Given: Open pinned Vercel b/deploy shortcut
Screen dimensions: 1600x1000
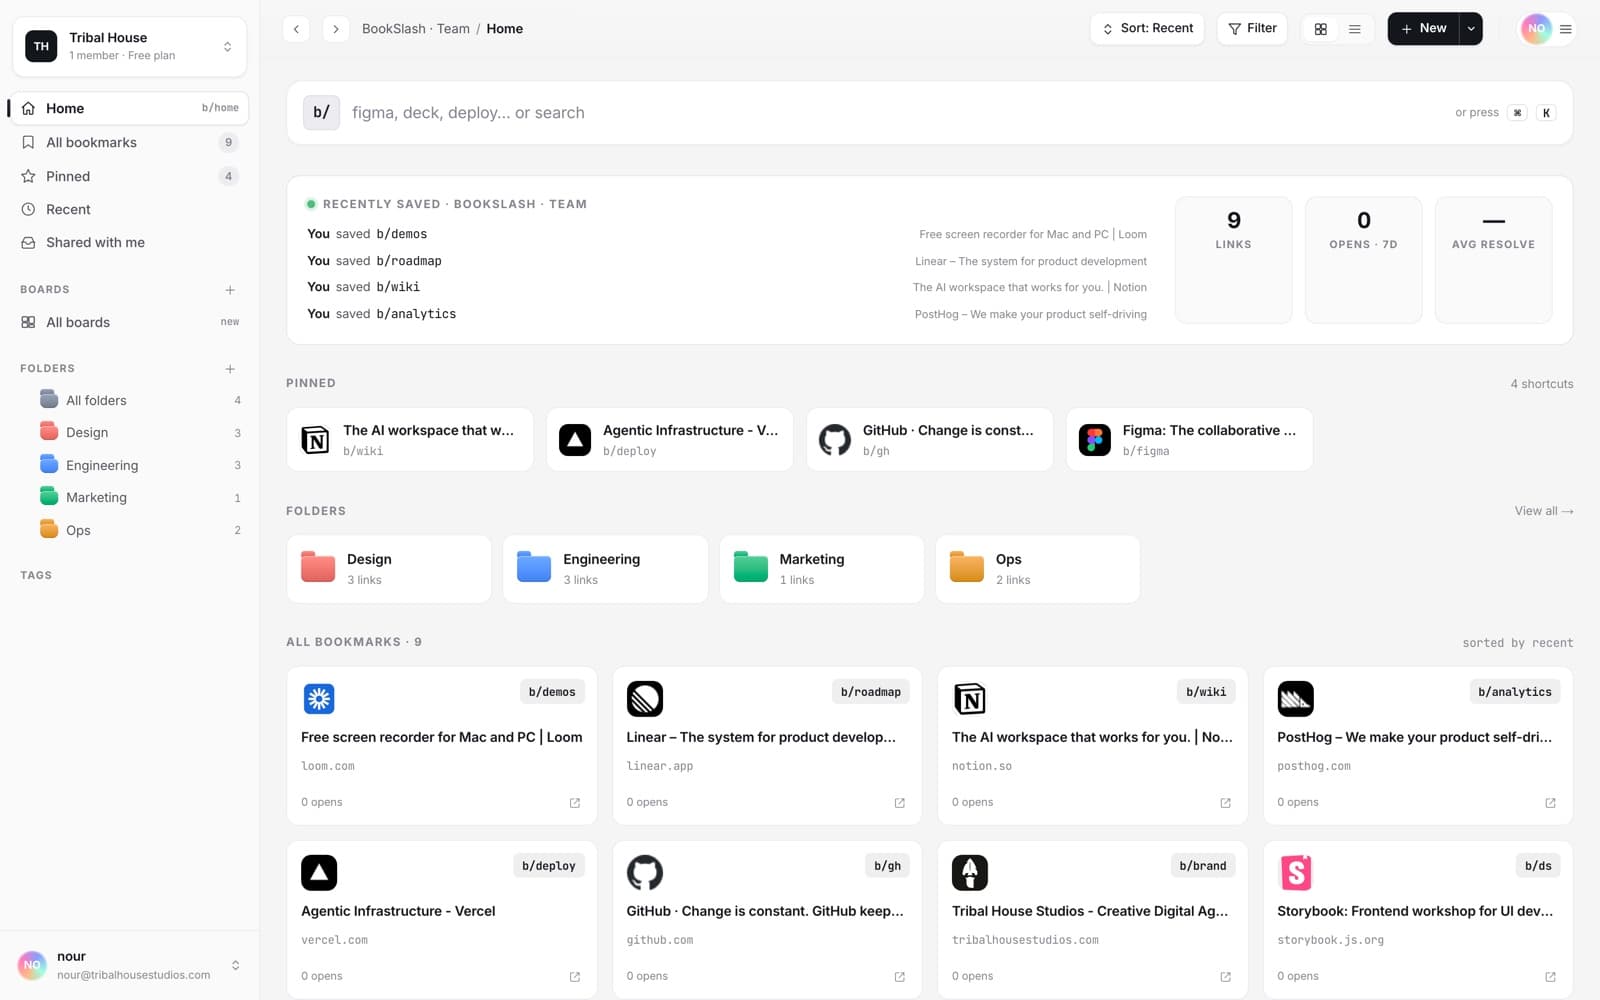Looking at the screenshot, I should 670,439.
